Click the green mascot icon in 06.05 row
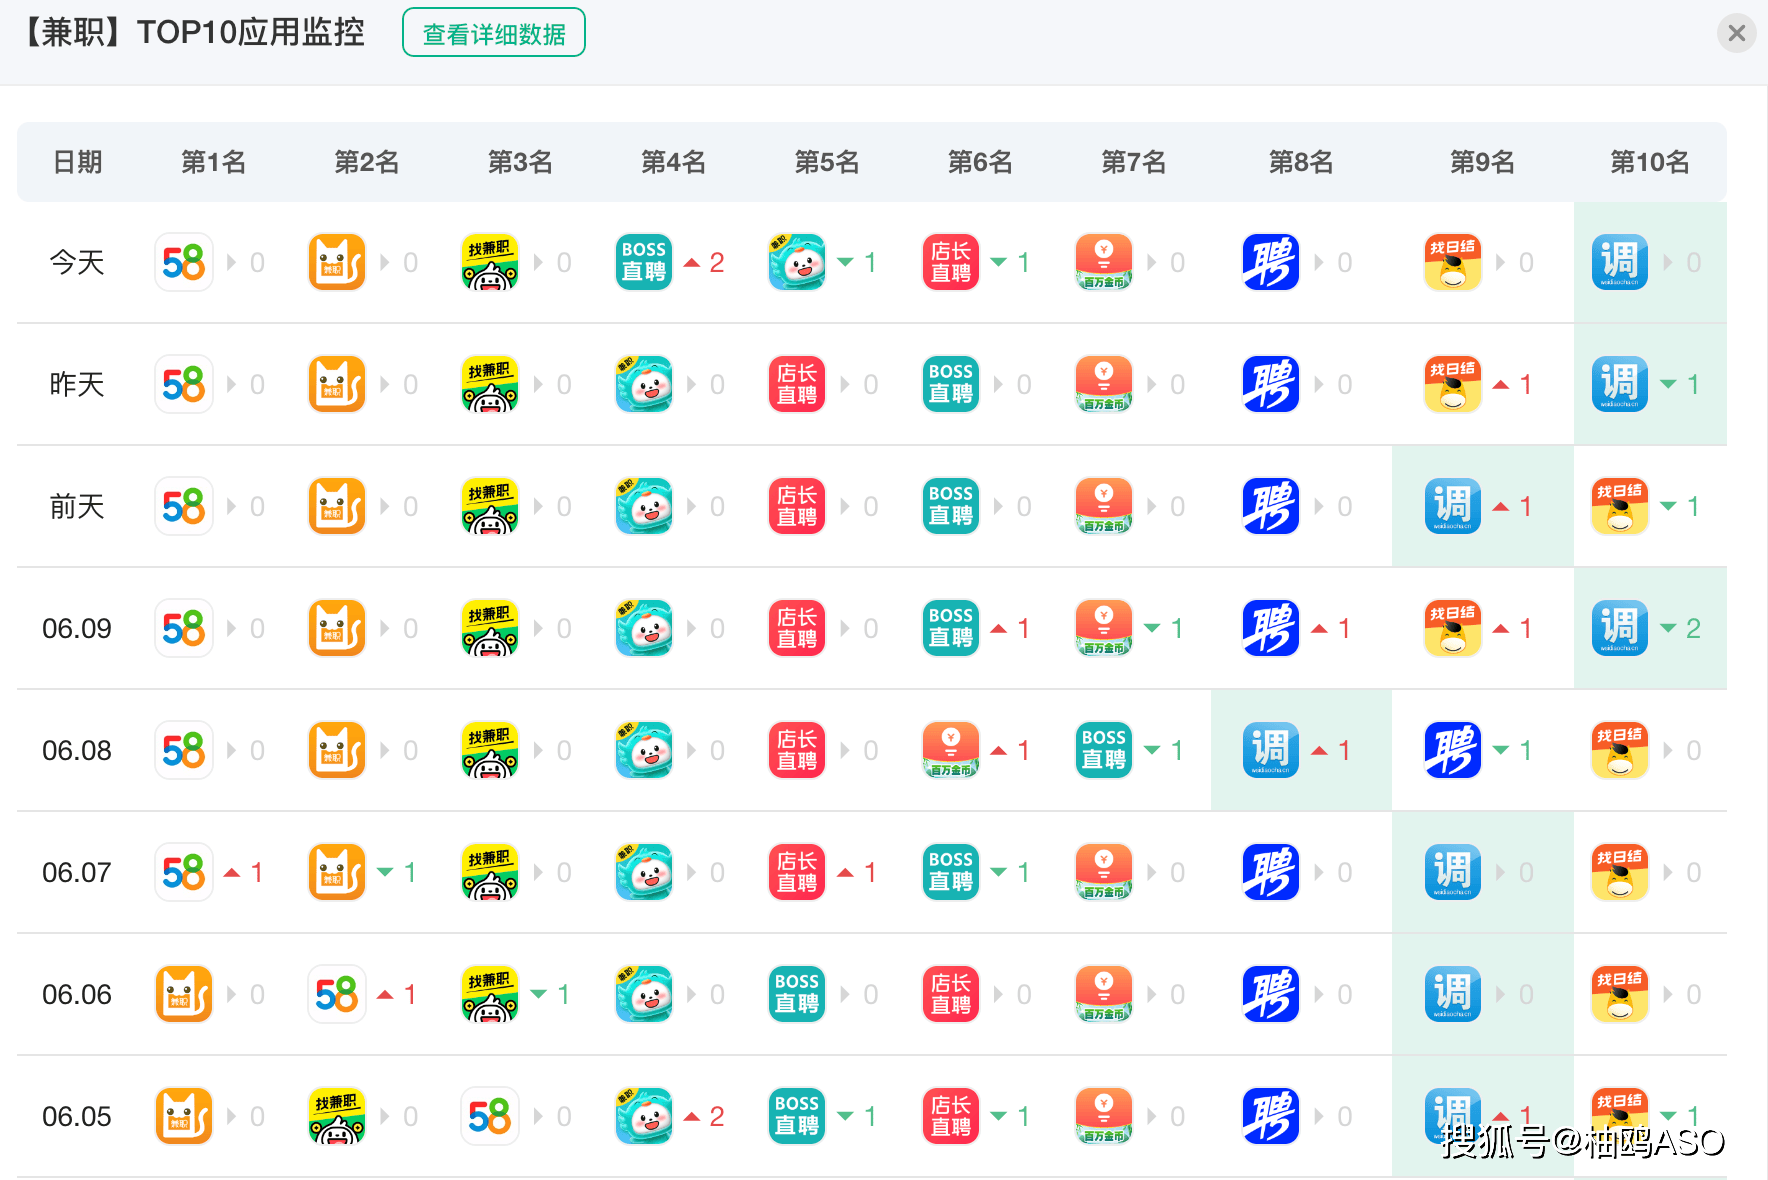Viewport: 1768px width, 1180px height. 644,1116
